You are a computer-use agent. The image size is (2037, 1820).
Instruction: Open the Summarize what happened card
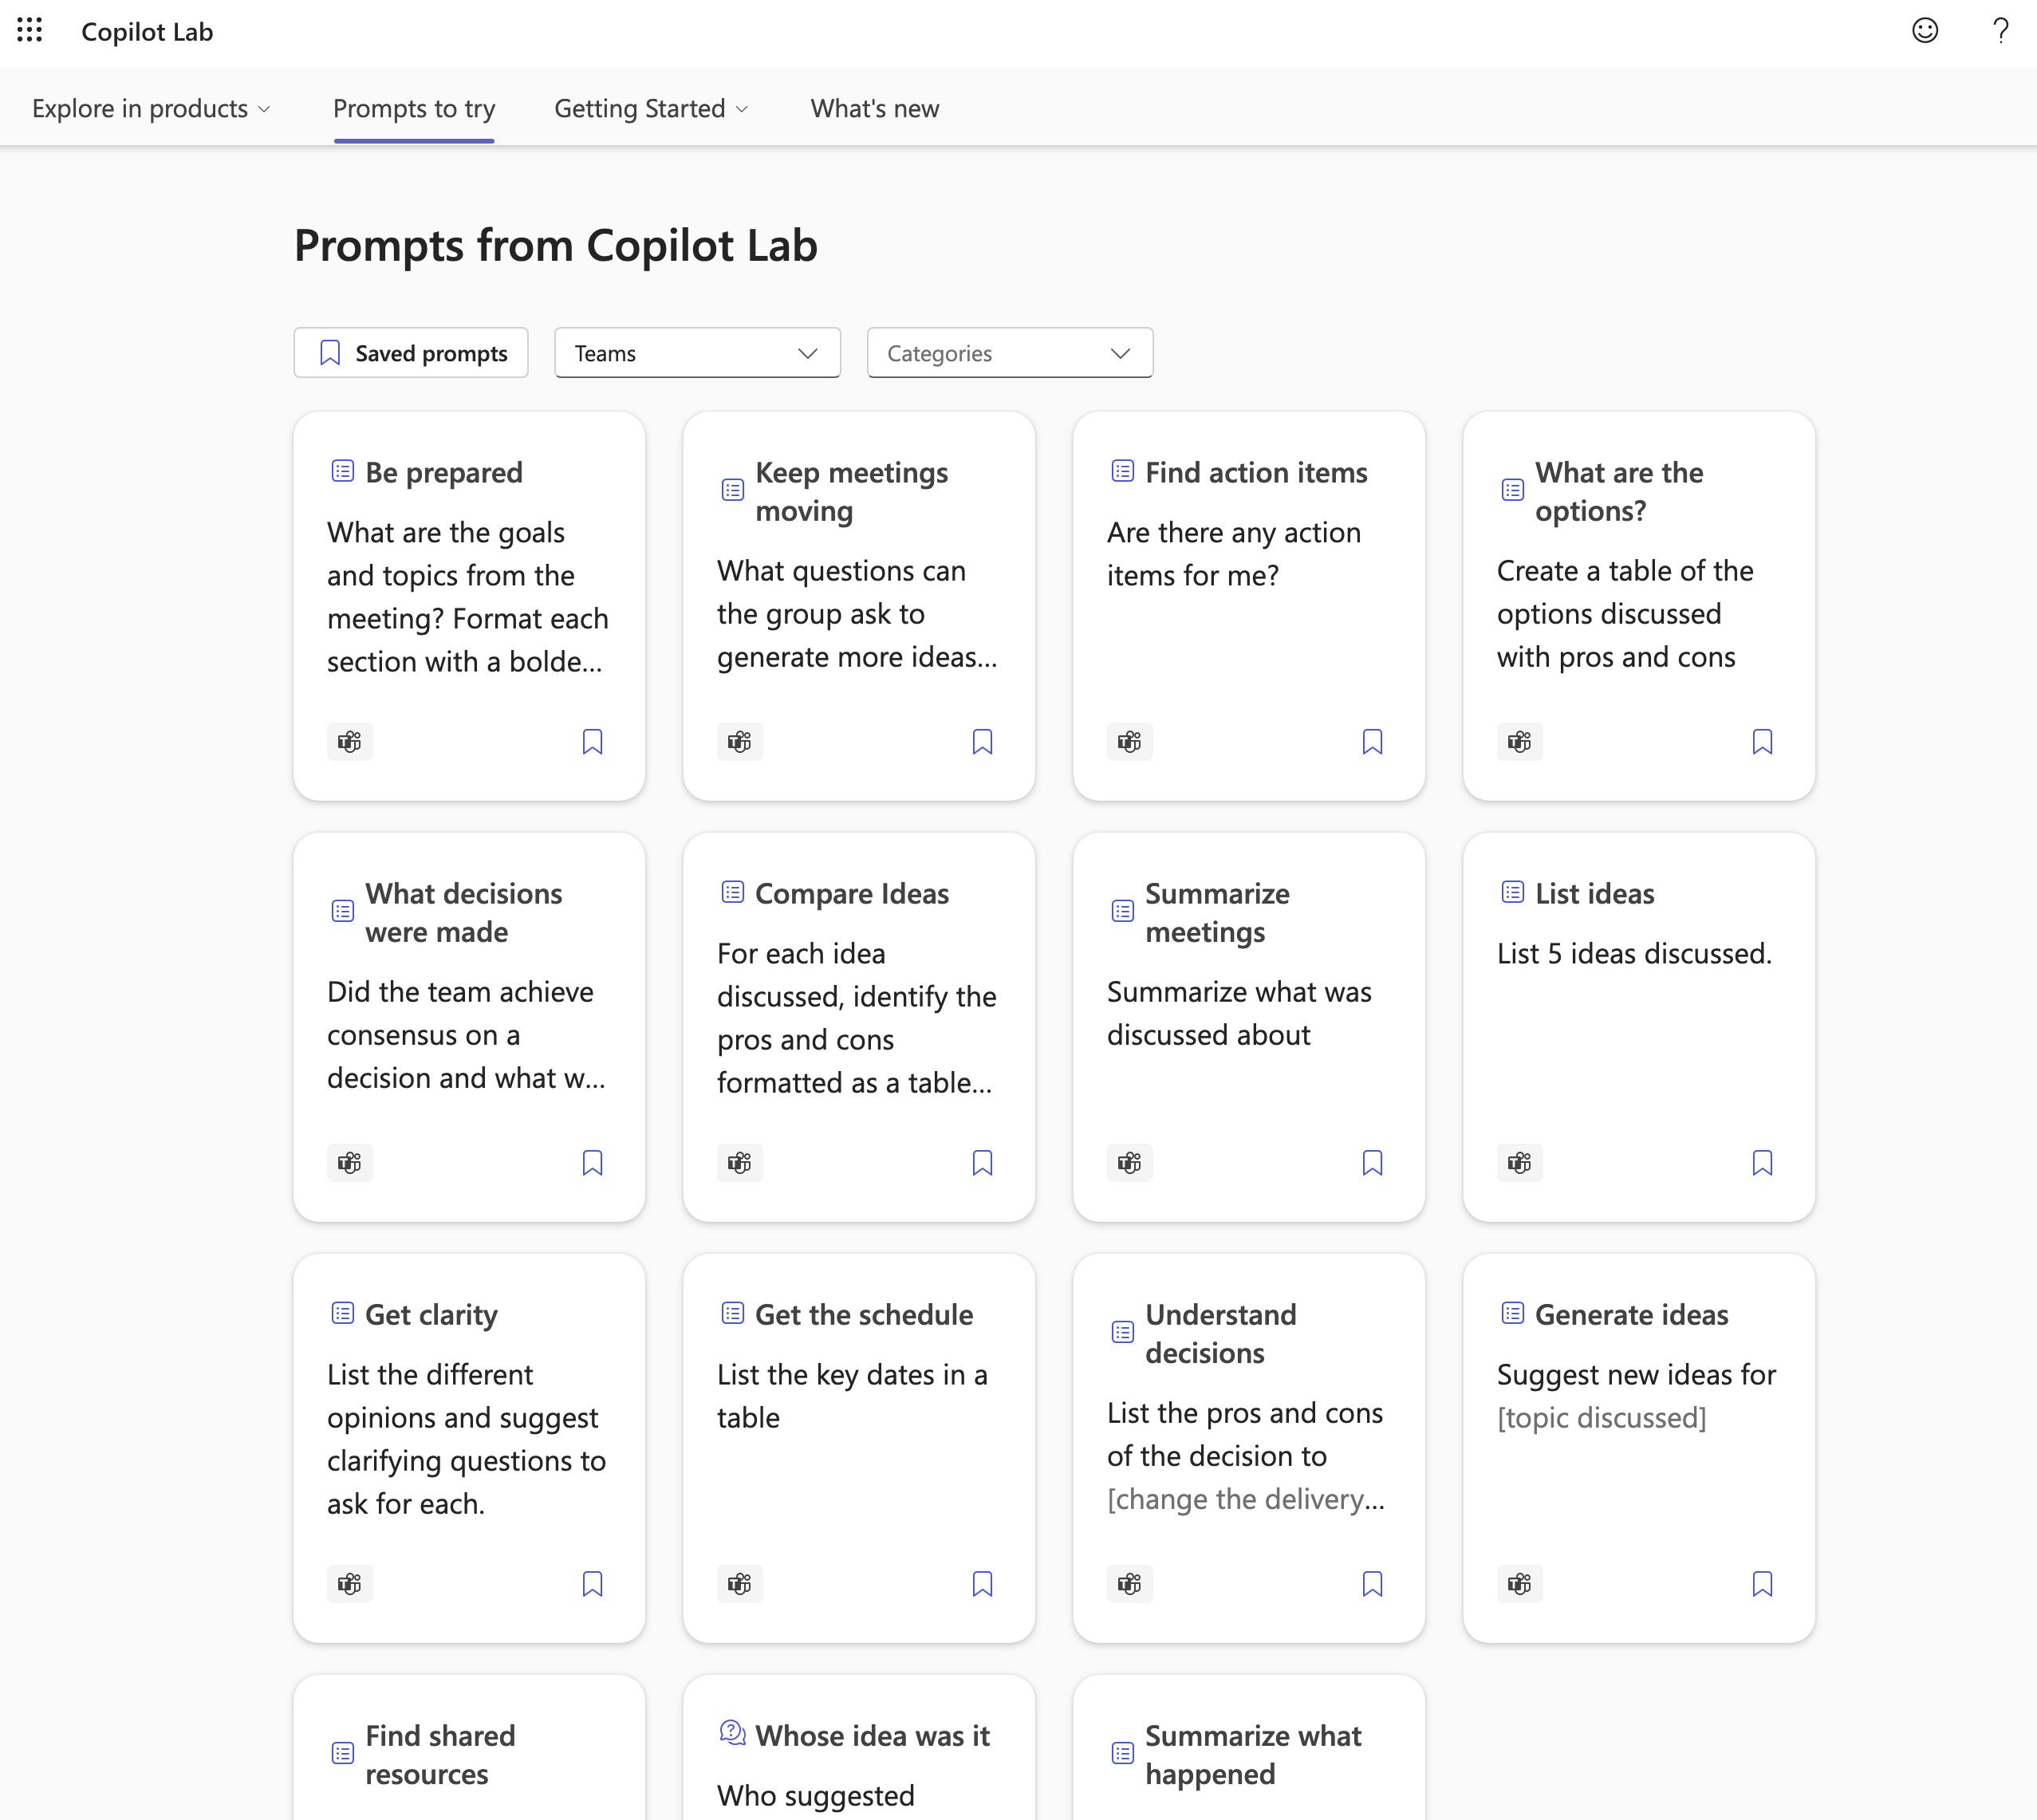(1249, 1748)
